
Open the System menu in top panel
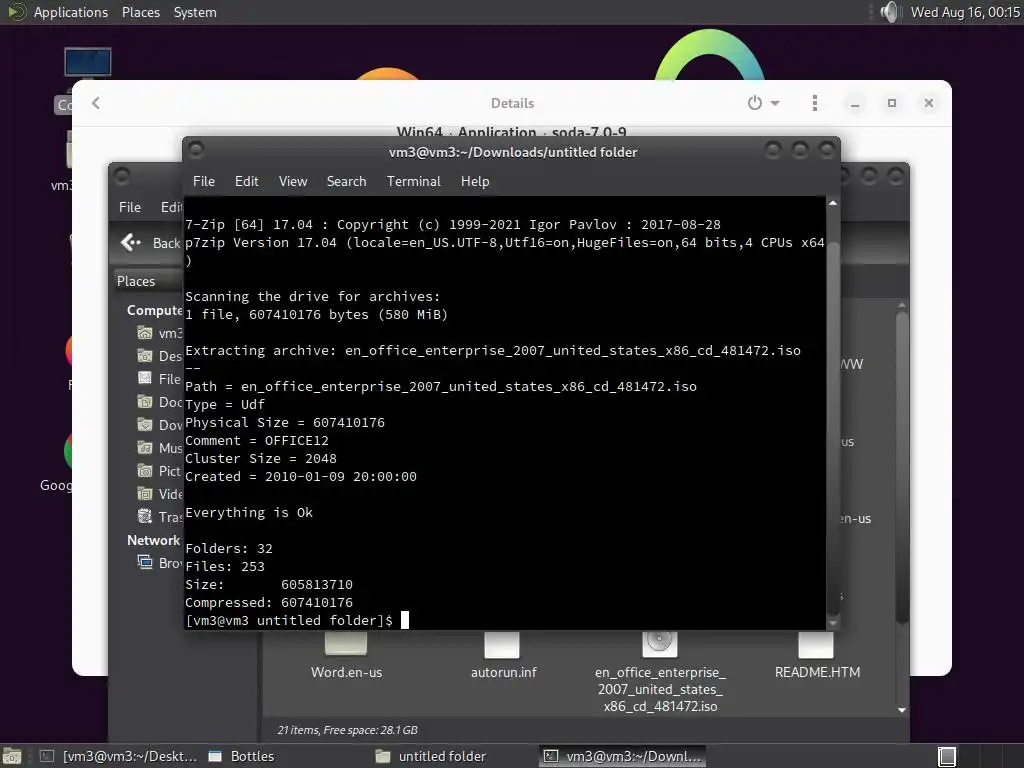coord(195,12)
